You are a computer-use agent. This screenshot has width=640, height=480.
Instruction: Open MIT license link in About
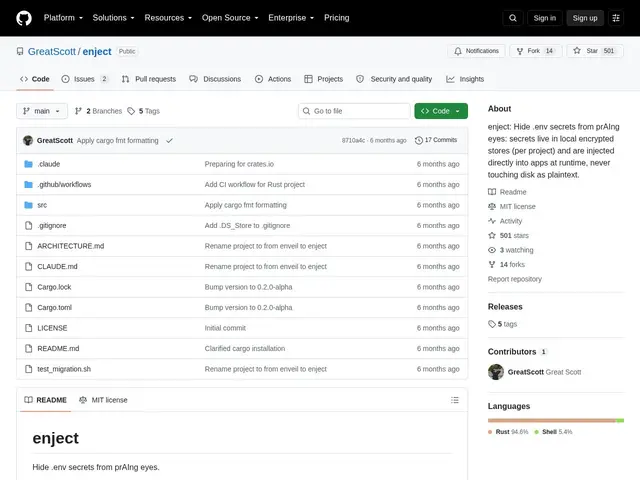pyautogui.click(x=512, y=207)
